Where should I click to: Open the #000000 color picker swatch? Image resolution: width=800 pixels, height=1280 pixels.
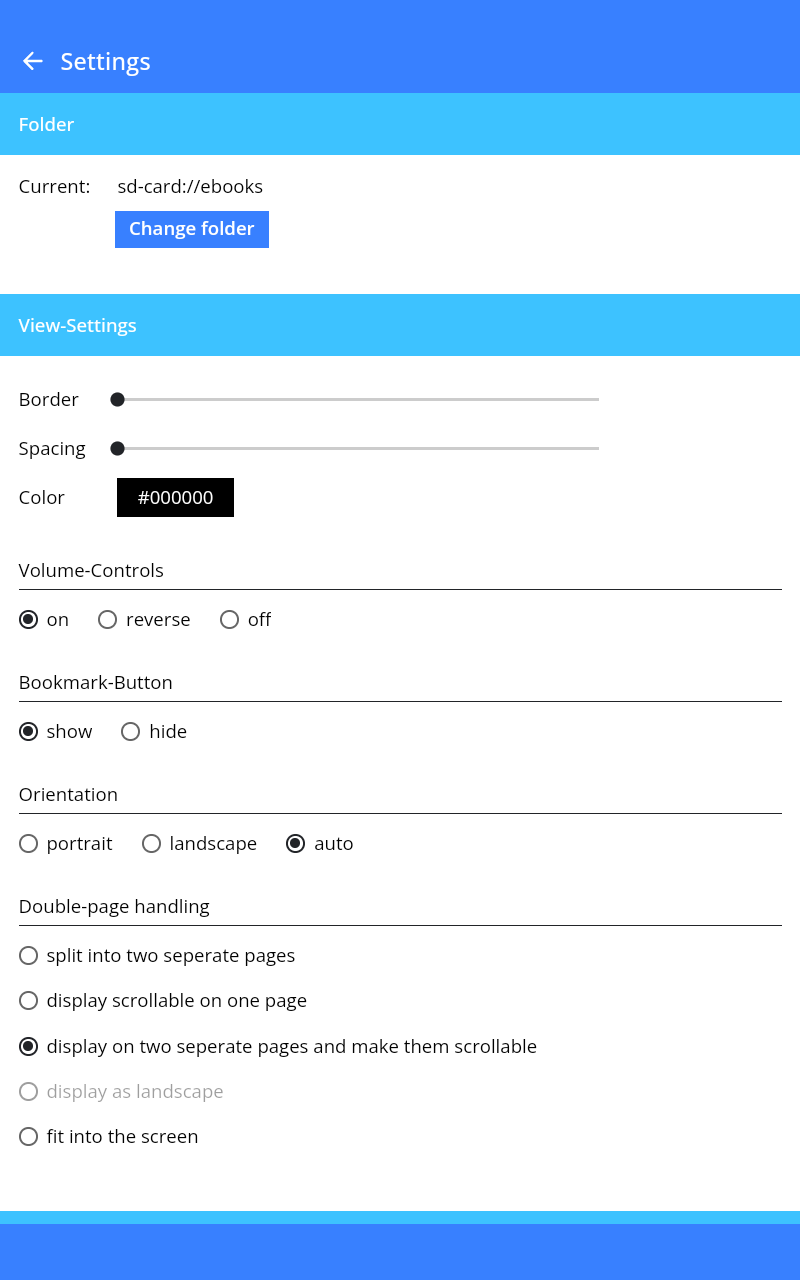[175, 497]
